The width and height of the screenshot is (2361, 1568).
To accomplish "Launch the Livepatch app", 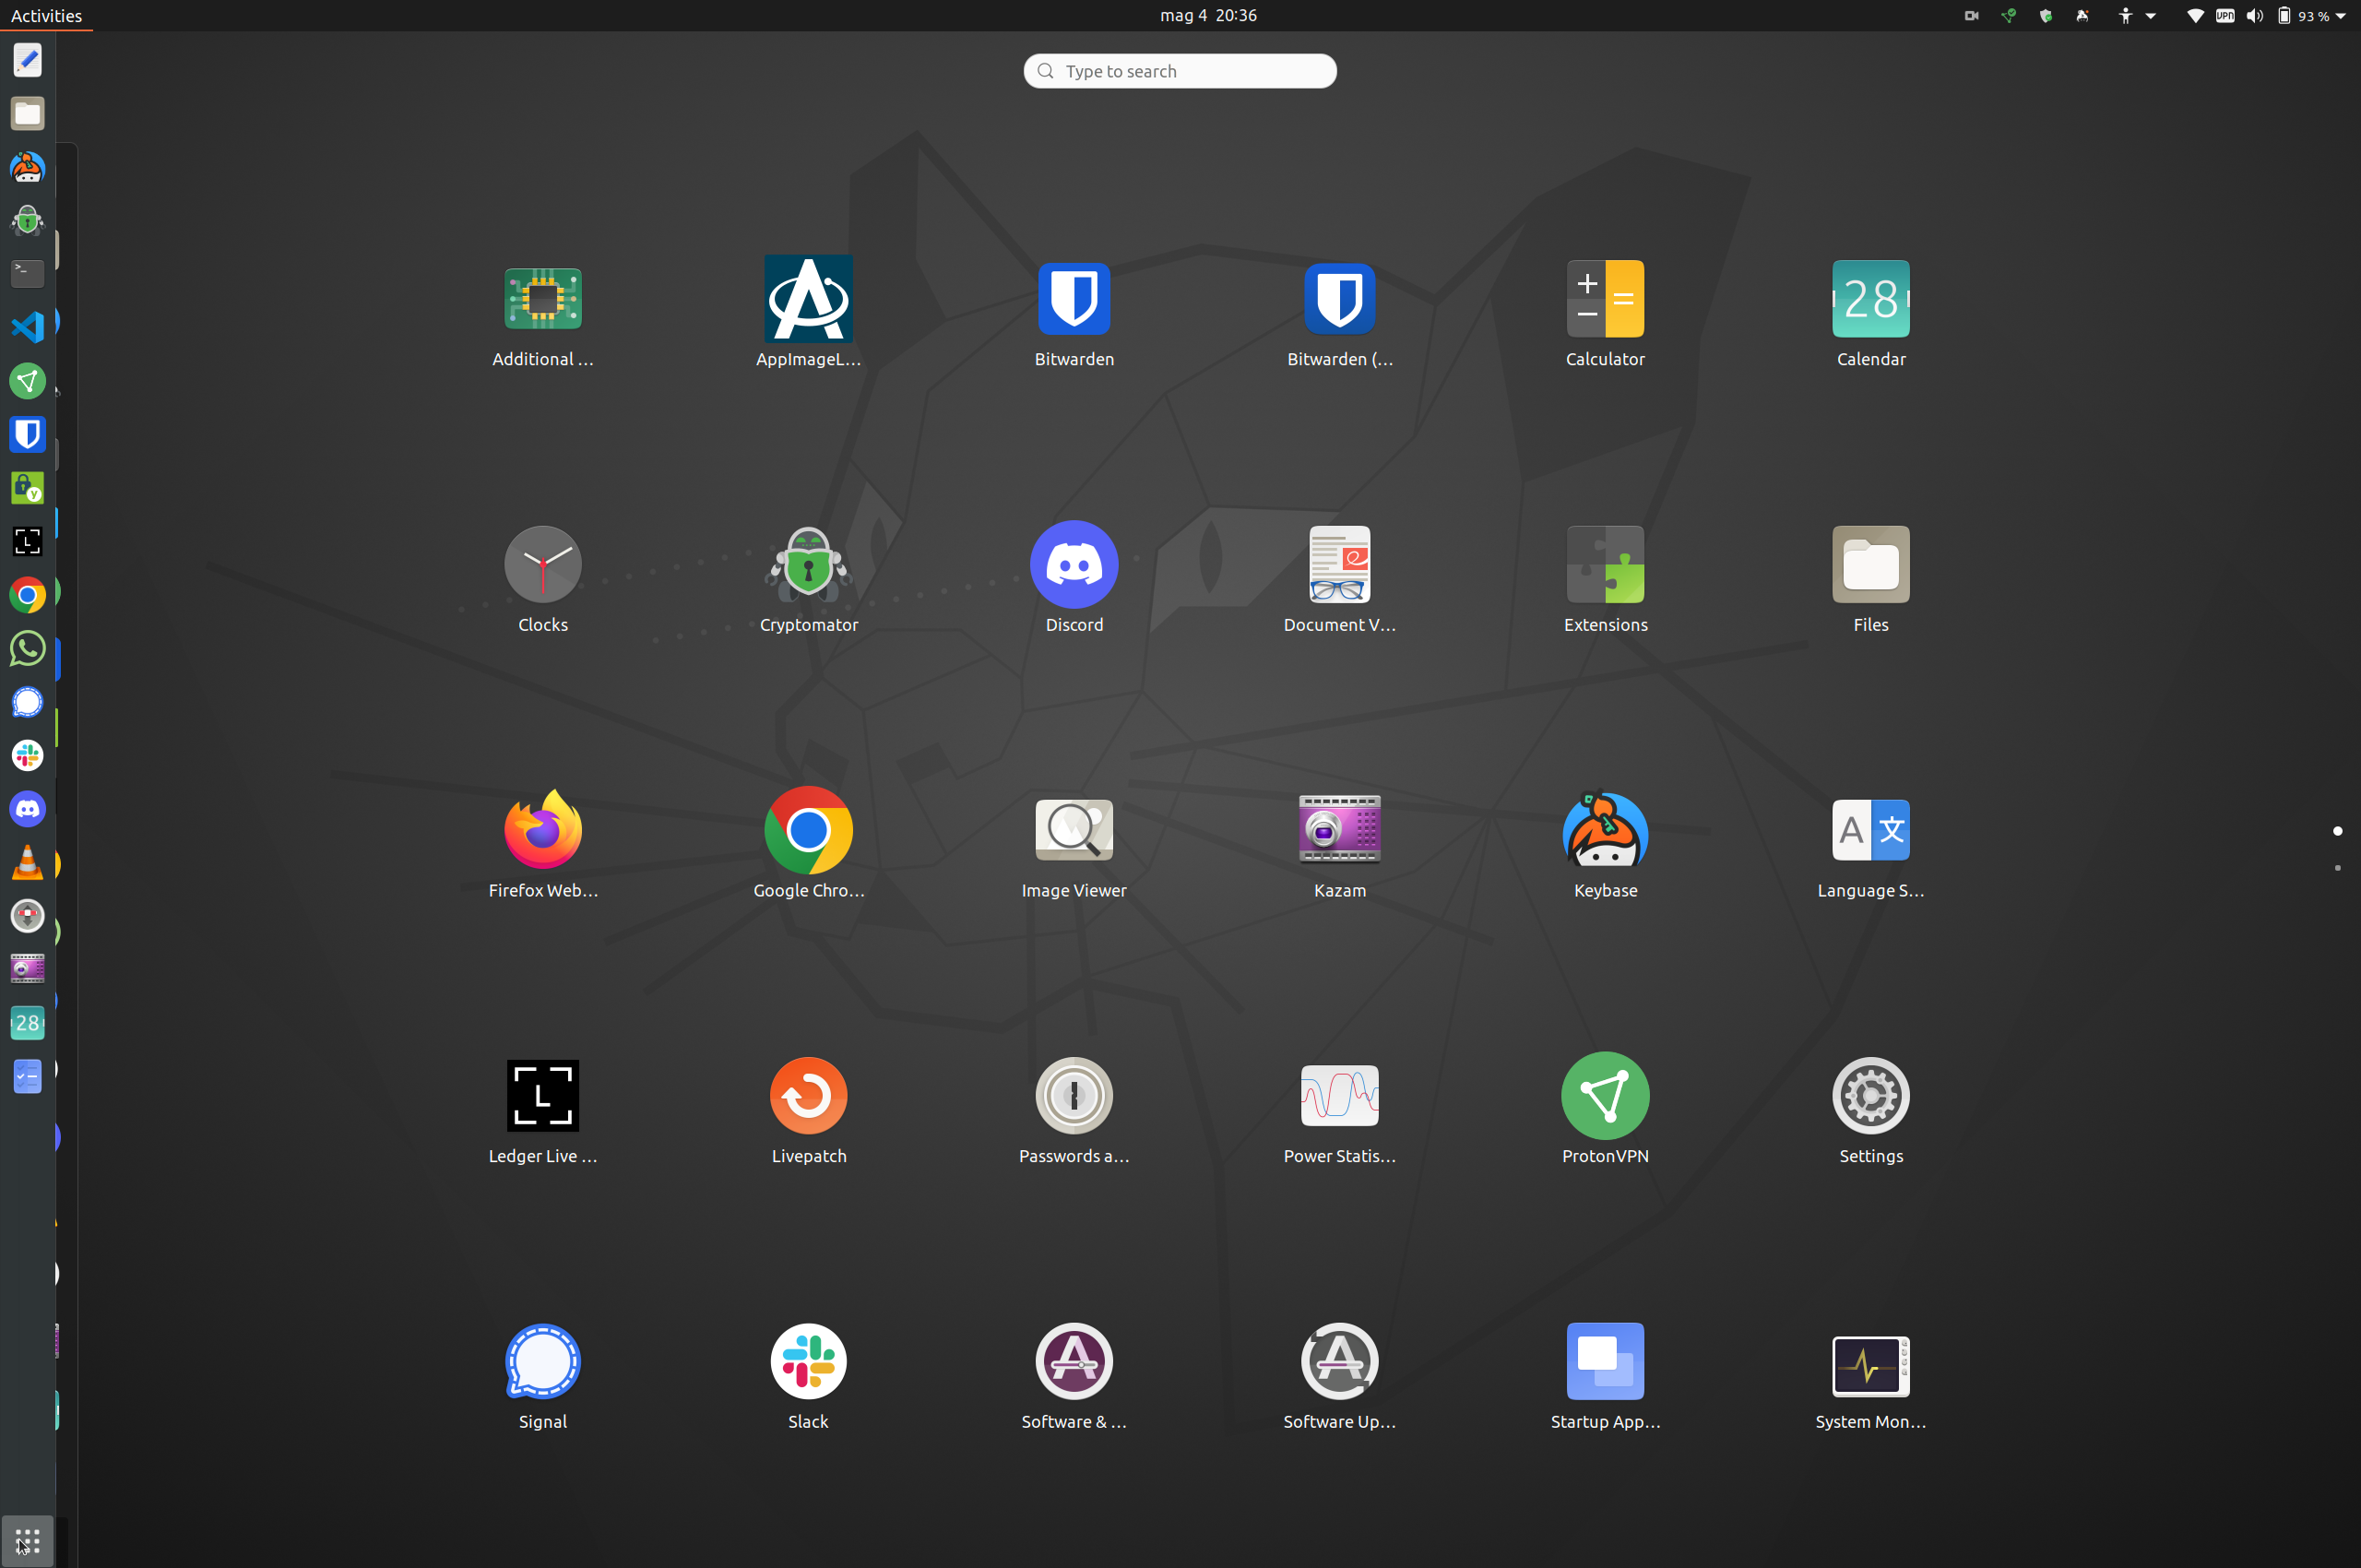I will (x=808, y=1096).
